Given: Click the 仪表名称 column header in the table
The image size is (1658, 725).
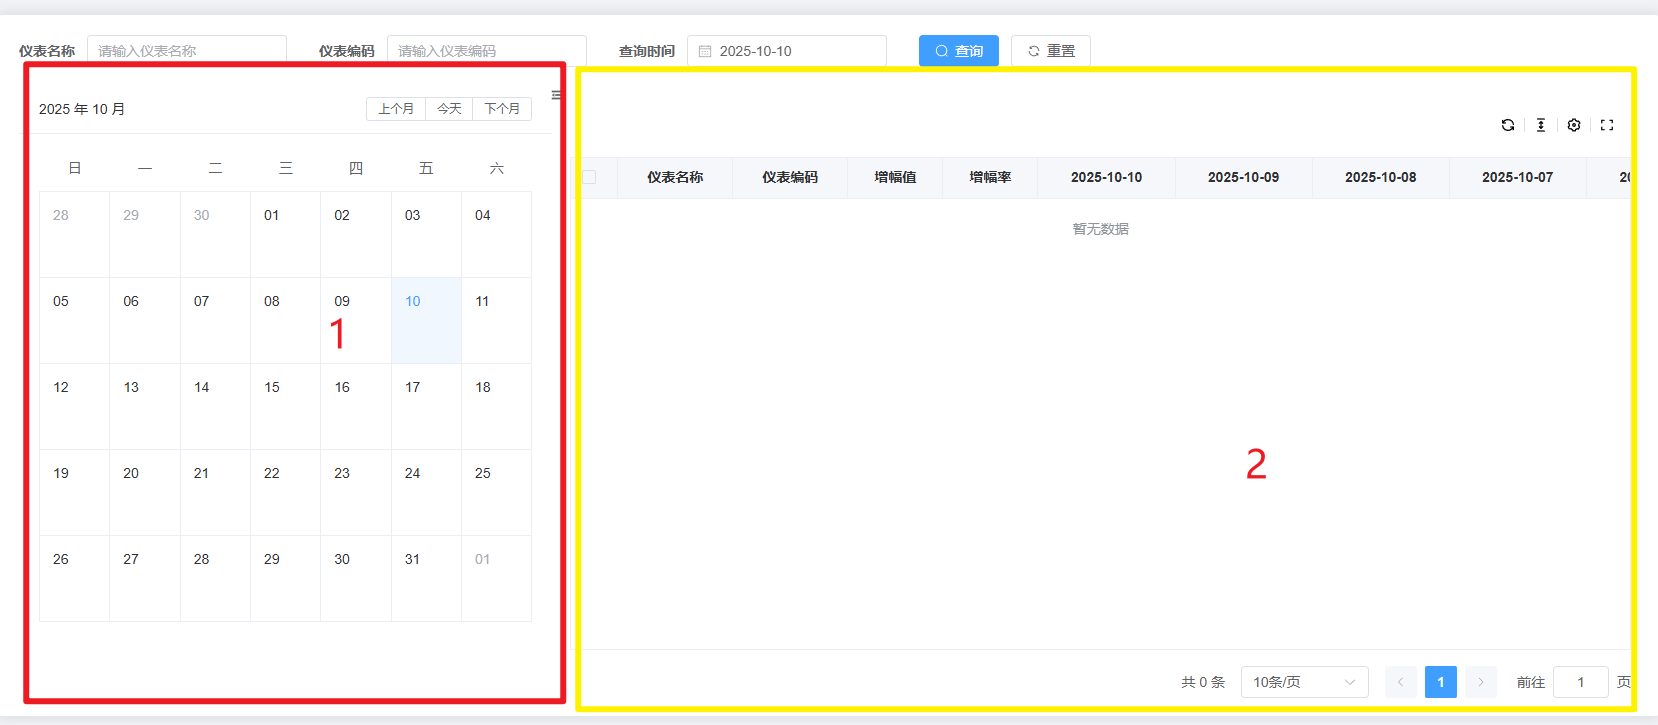Looking at the screenshot, I should [675, 177].
